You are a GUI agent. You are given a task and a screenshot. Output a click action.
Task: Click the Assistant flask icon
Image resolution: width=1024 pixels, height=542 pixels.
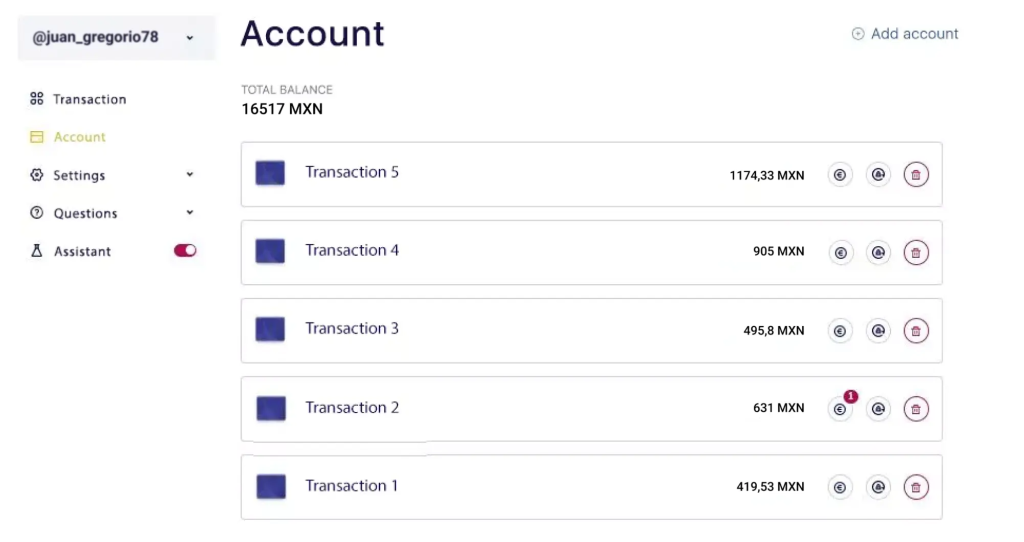coord(37,251)
